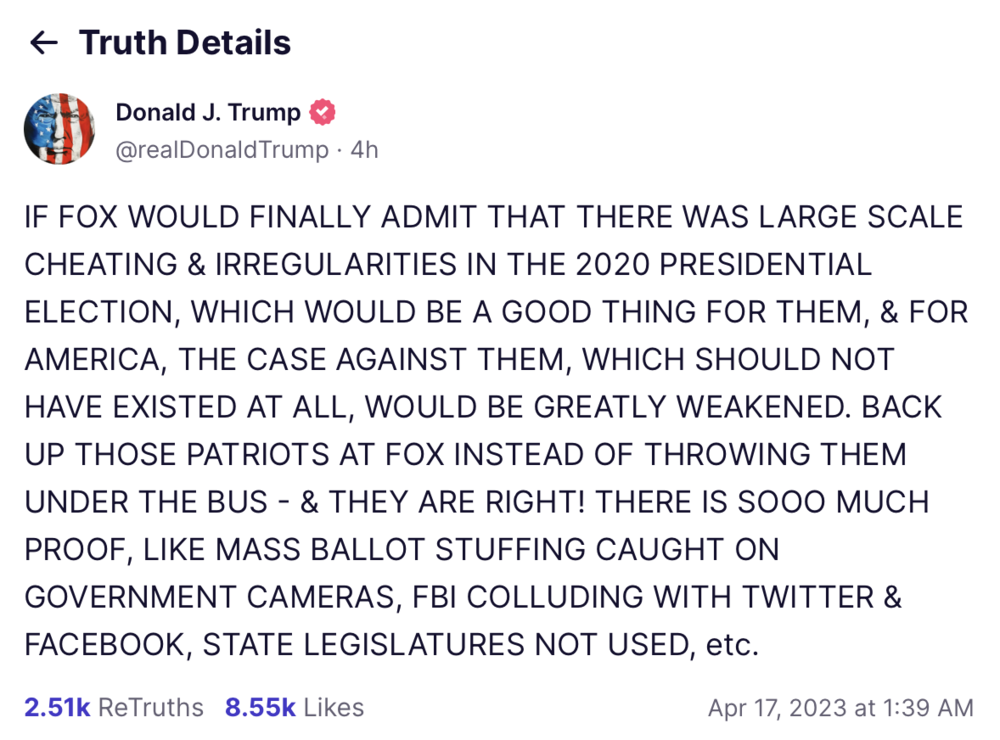
Task: Click the "2.51k" count number
Action: [56, 707]
